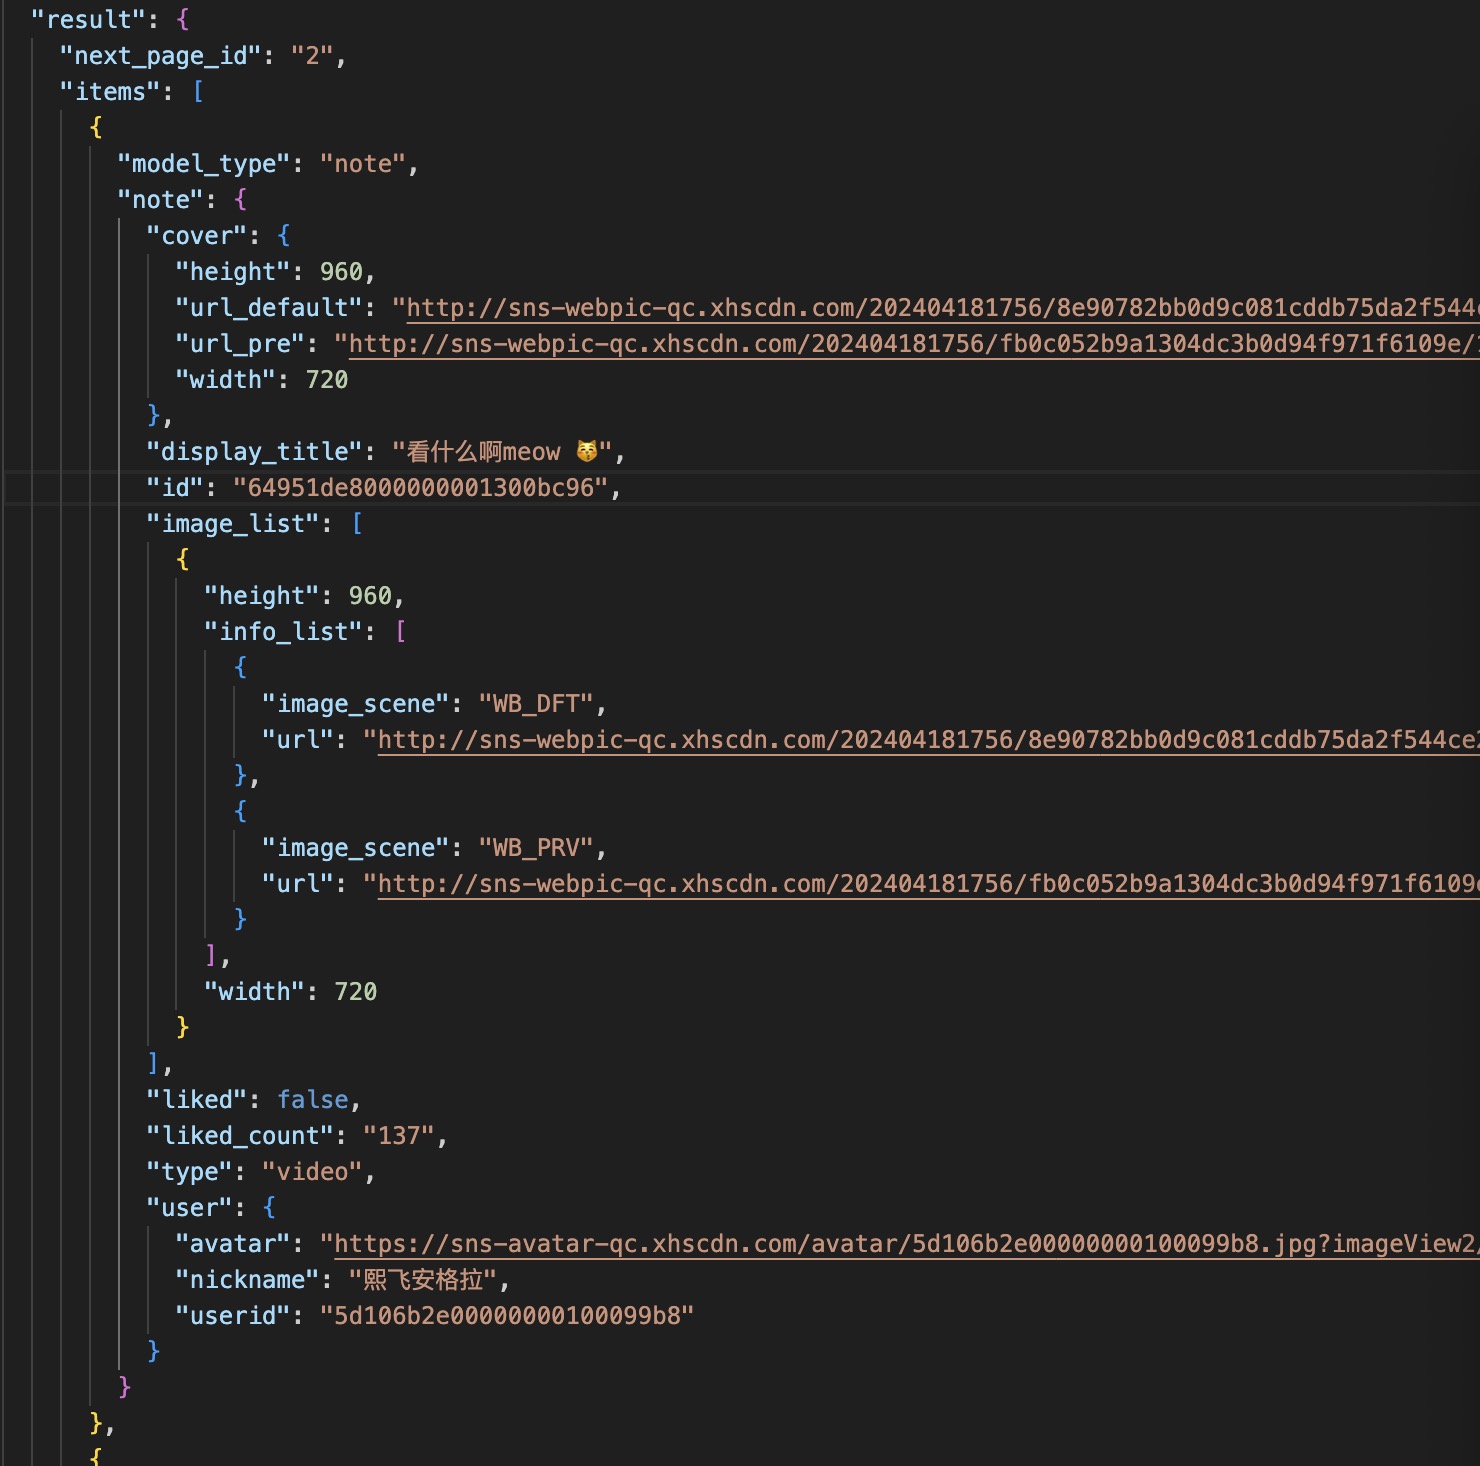Open the url_default link in cover
Screen dimensions: 1480x1466
[x=942, y=308]
